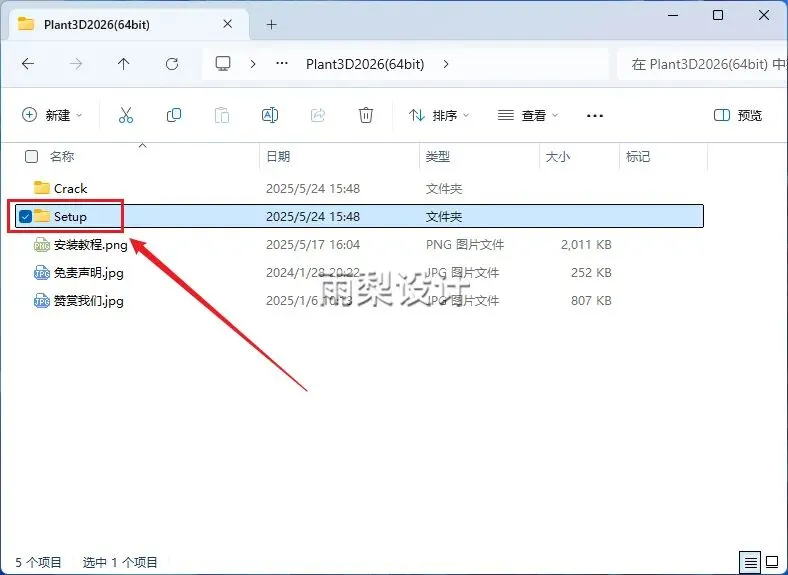The width and height of the screenshot is (788, 575).
Task: Click the 2025/5/17 16:04 date cell
Action: point(313,245)
